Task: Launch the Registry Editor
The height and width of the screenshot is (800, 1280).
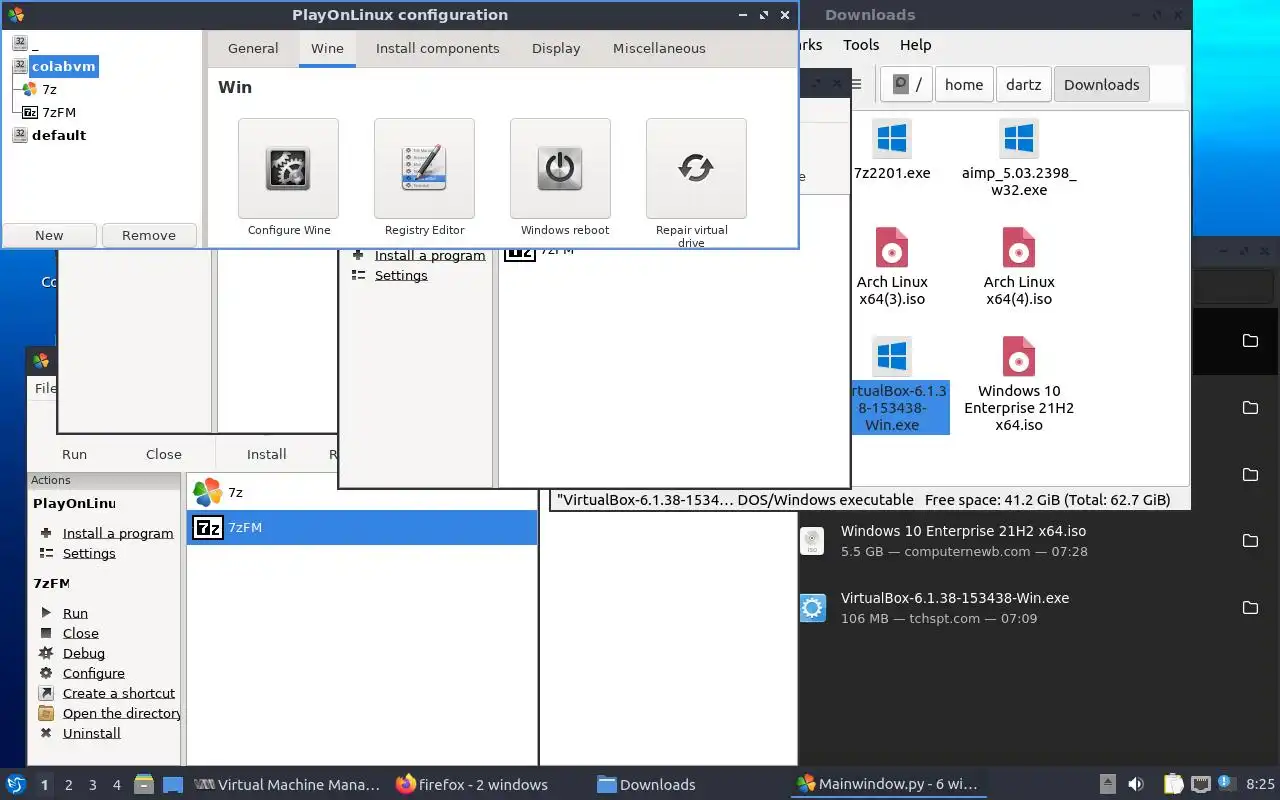Action: [x=424, y=168]
